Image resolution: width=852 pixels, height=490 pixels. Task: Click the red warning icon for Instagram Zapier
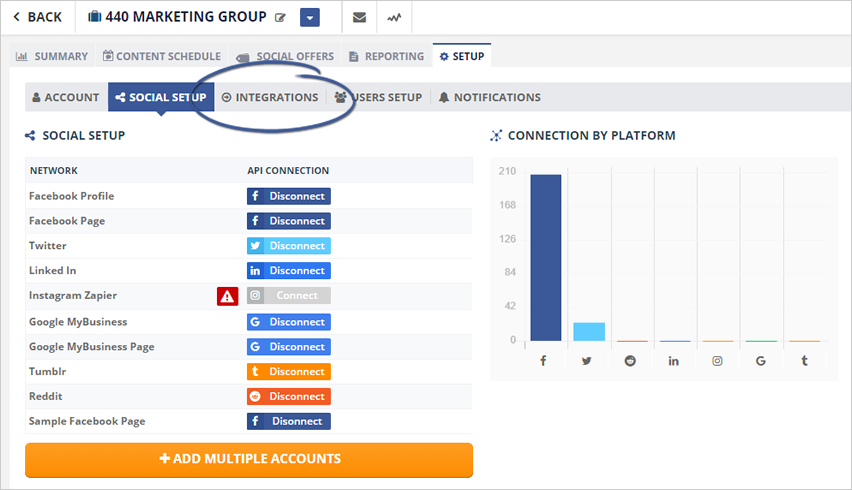[x=228, y=296]
